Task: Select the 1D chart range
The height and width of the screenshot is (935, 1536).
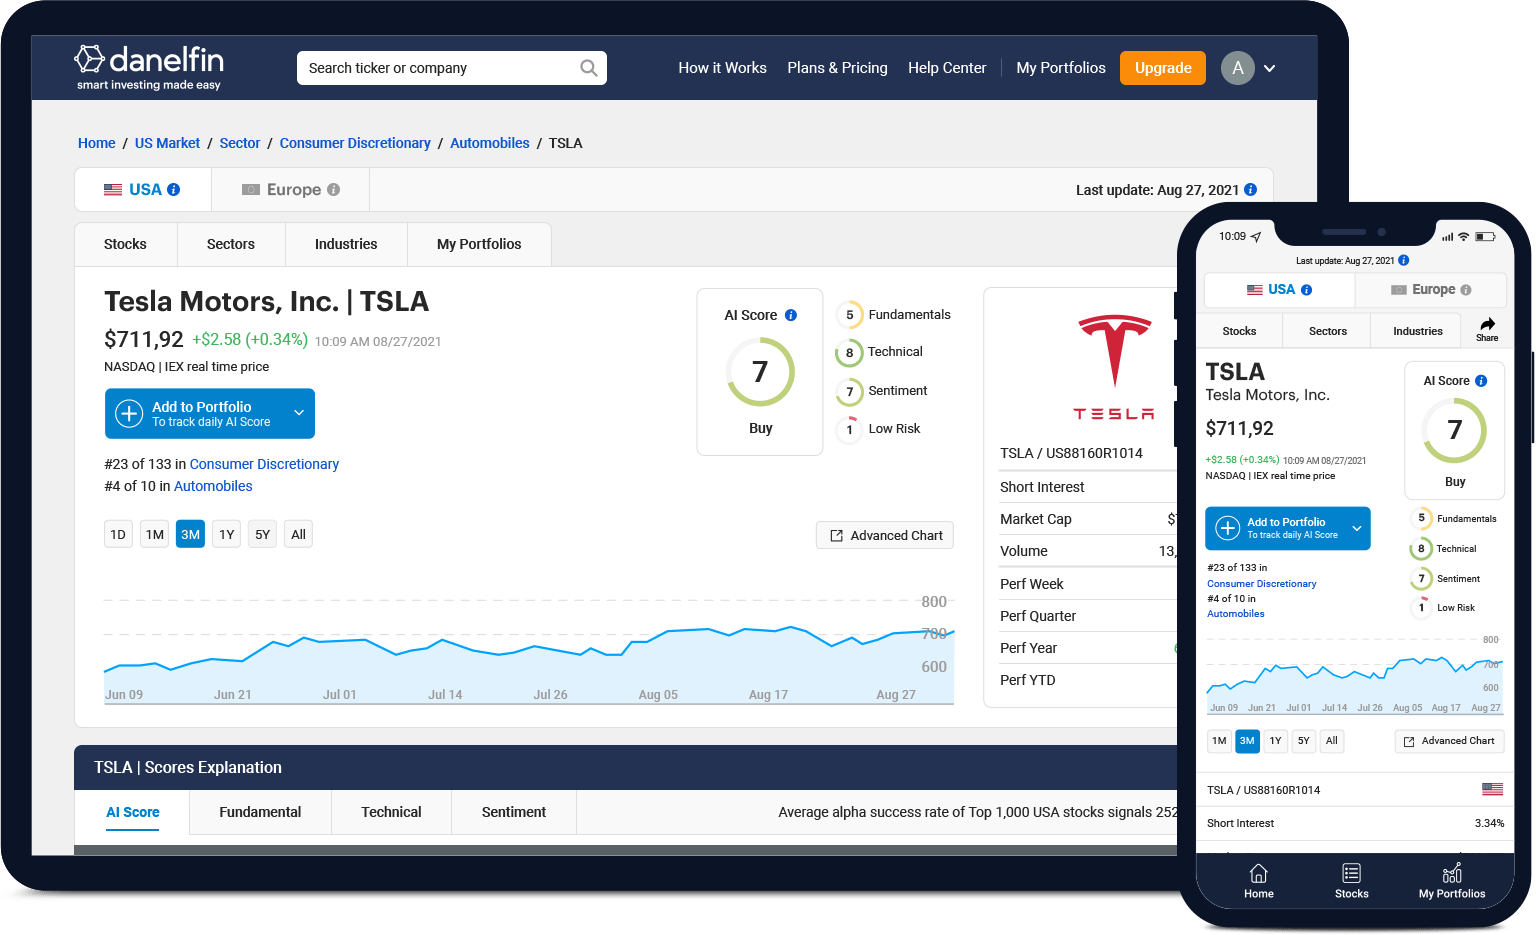Action: 118,535
